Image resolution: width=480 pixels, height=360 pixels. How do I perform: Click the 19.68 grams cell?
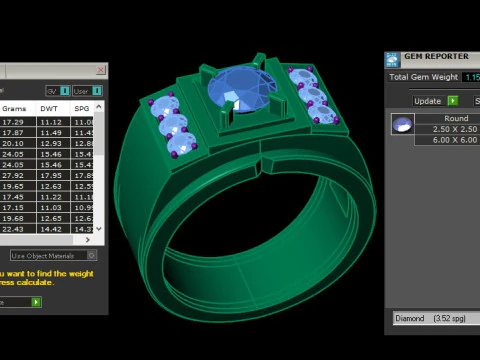click(17, 218)
